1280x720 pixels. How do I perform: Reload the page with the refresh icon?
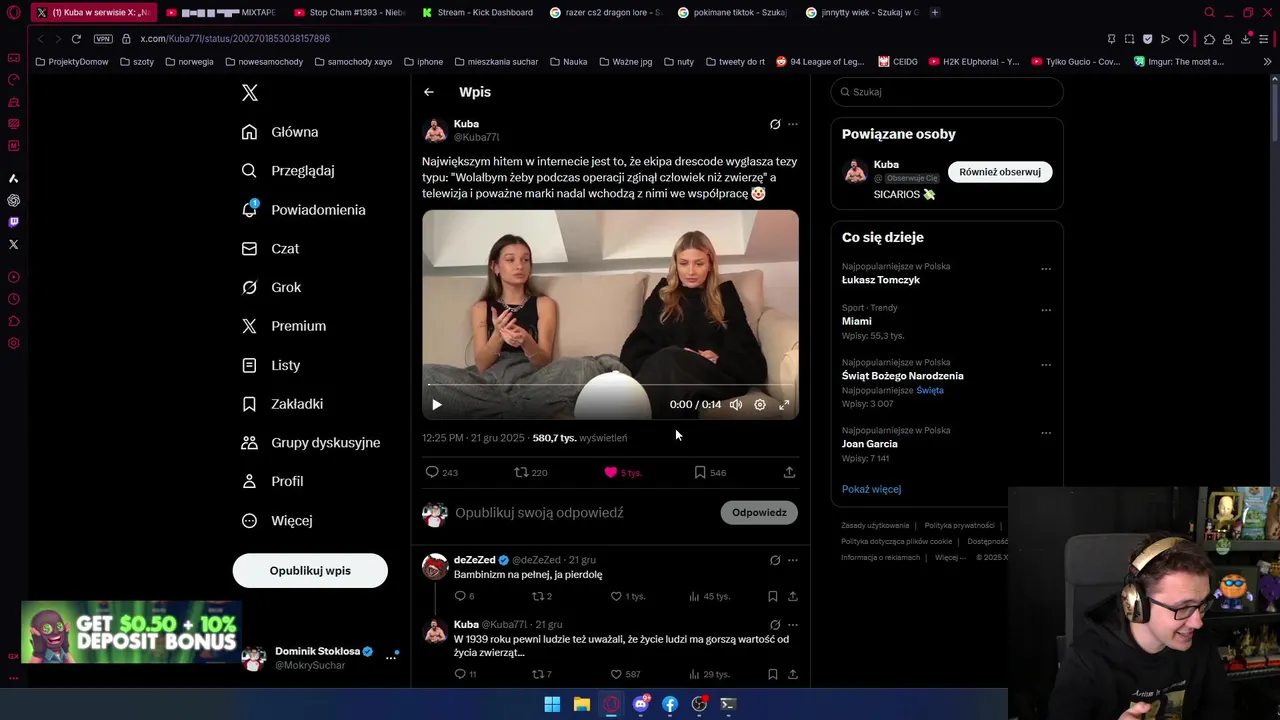click(x=76, y=39)
